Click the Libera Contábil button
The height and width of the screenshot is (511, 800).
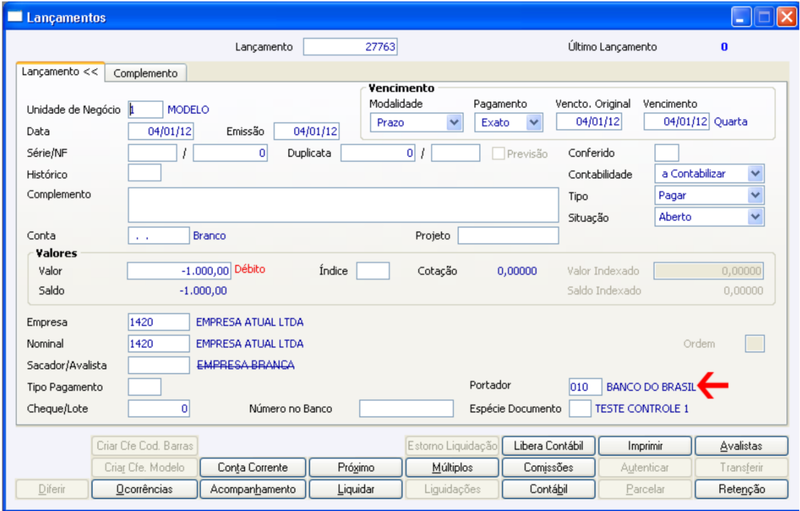pyautogui.click(x=548, y=446)
